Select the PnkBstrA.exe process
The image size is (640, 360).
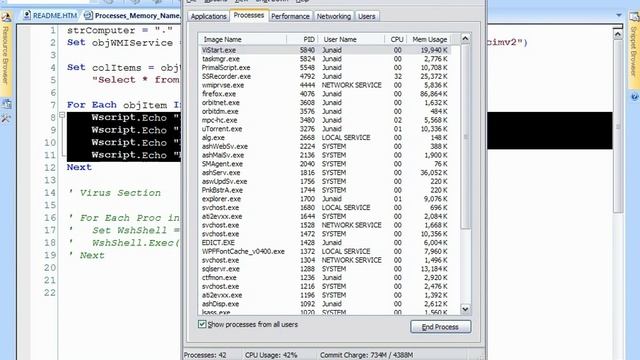325,190
